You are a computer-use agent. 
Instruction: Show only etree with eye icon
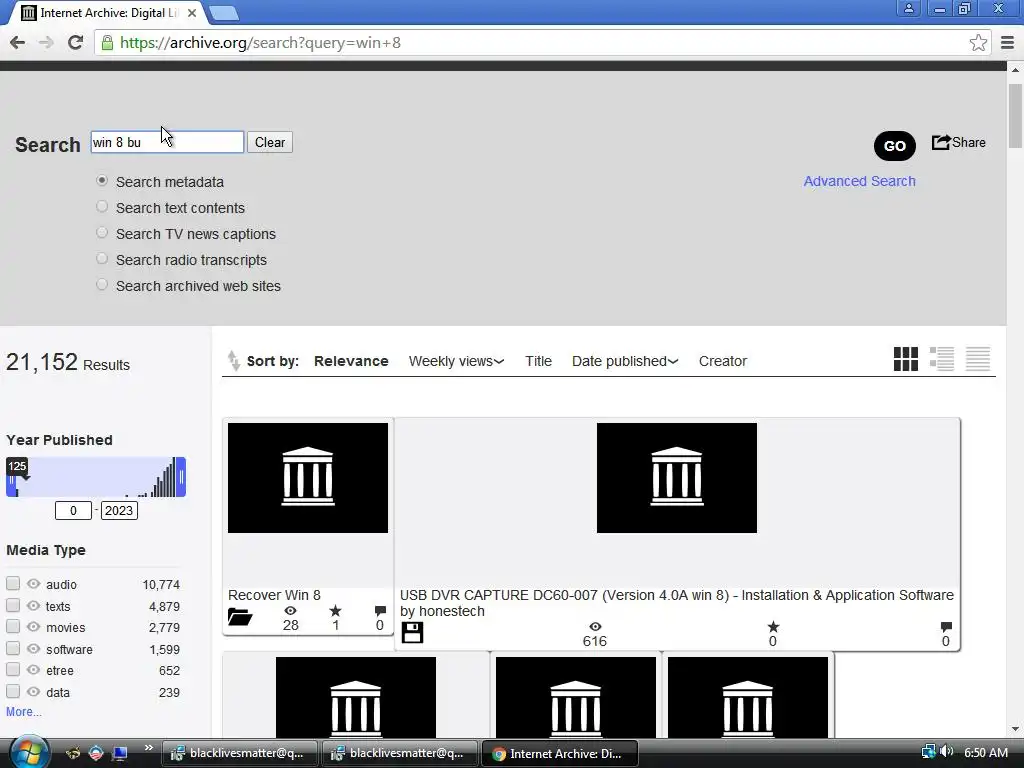[34, 670]
